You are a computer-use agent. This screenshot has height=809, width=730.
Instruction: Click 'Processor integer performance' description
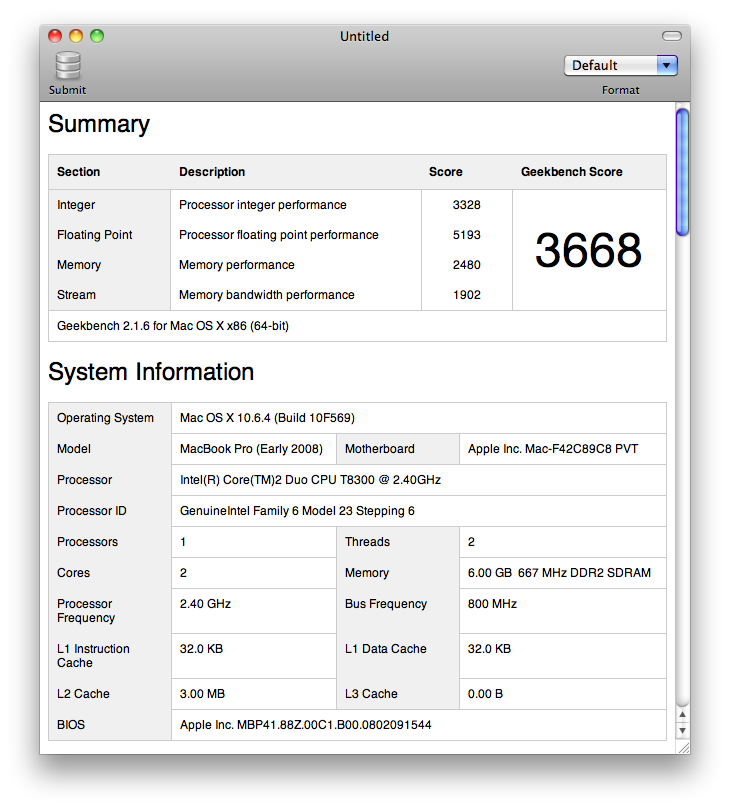(263, 205)
